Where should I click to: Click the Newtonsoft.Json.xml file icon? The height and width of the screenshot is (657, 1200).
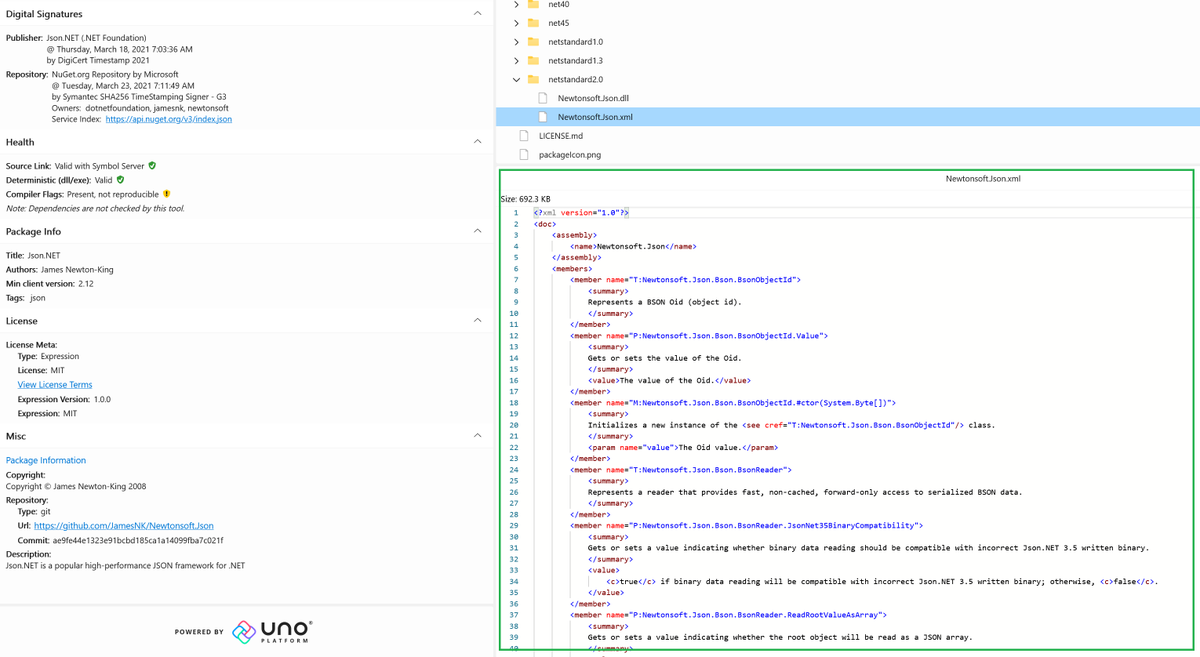coord(543,117)
